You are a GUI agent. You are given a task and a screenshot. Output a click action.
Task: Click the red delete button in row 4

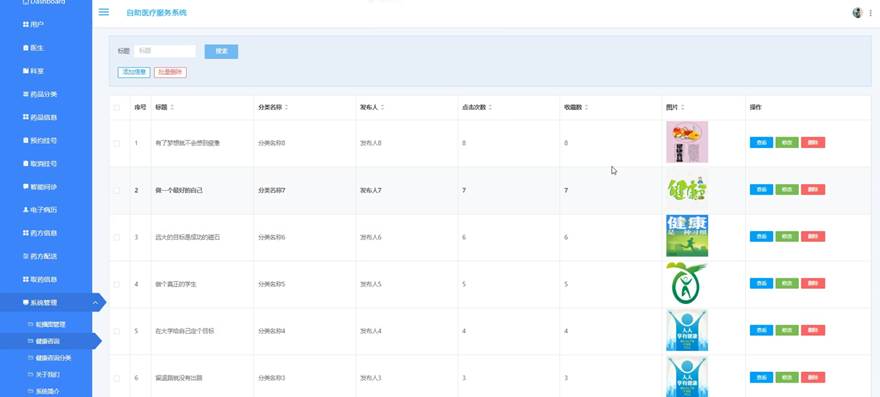(813, 284)
